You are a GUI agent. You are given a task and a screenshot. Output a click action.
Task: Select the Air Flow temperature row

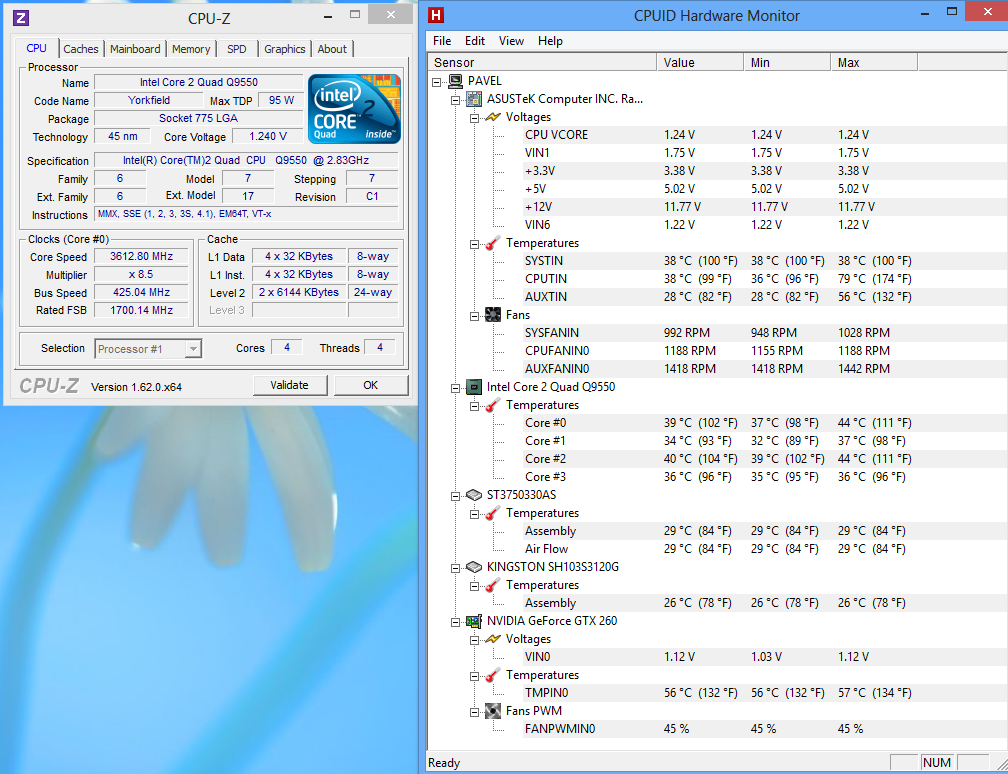tap(764, 549)
